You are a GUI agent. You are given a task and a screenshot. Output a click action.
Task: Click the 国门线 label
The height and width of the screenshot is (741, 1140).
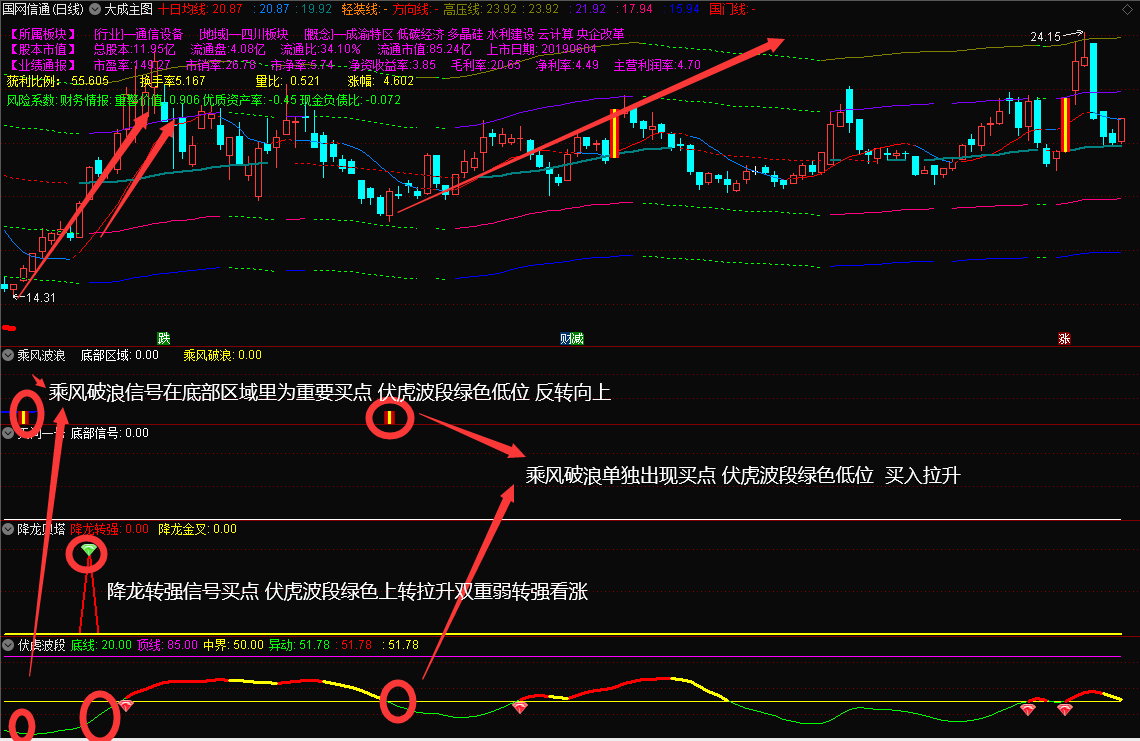point(728,9)
